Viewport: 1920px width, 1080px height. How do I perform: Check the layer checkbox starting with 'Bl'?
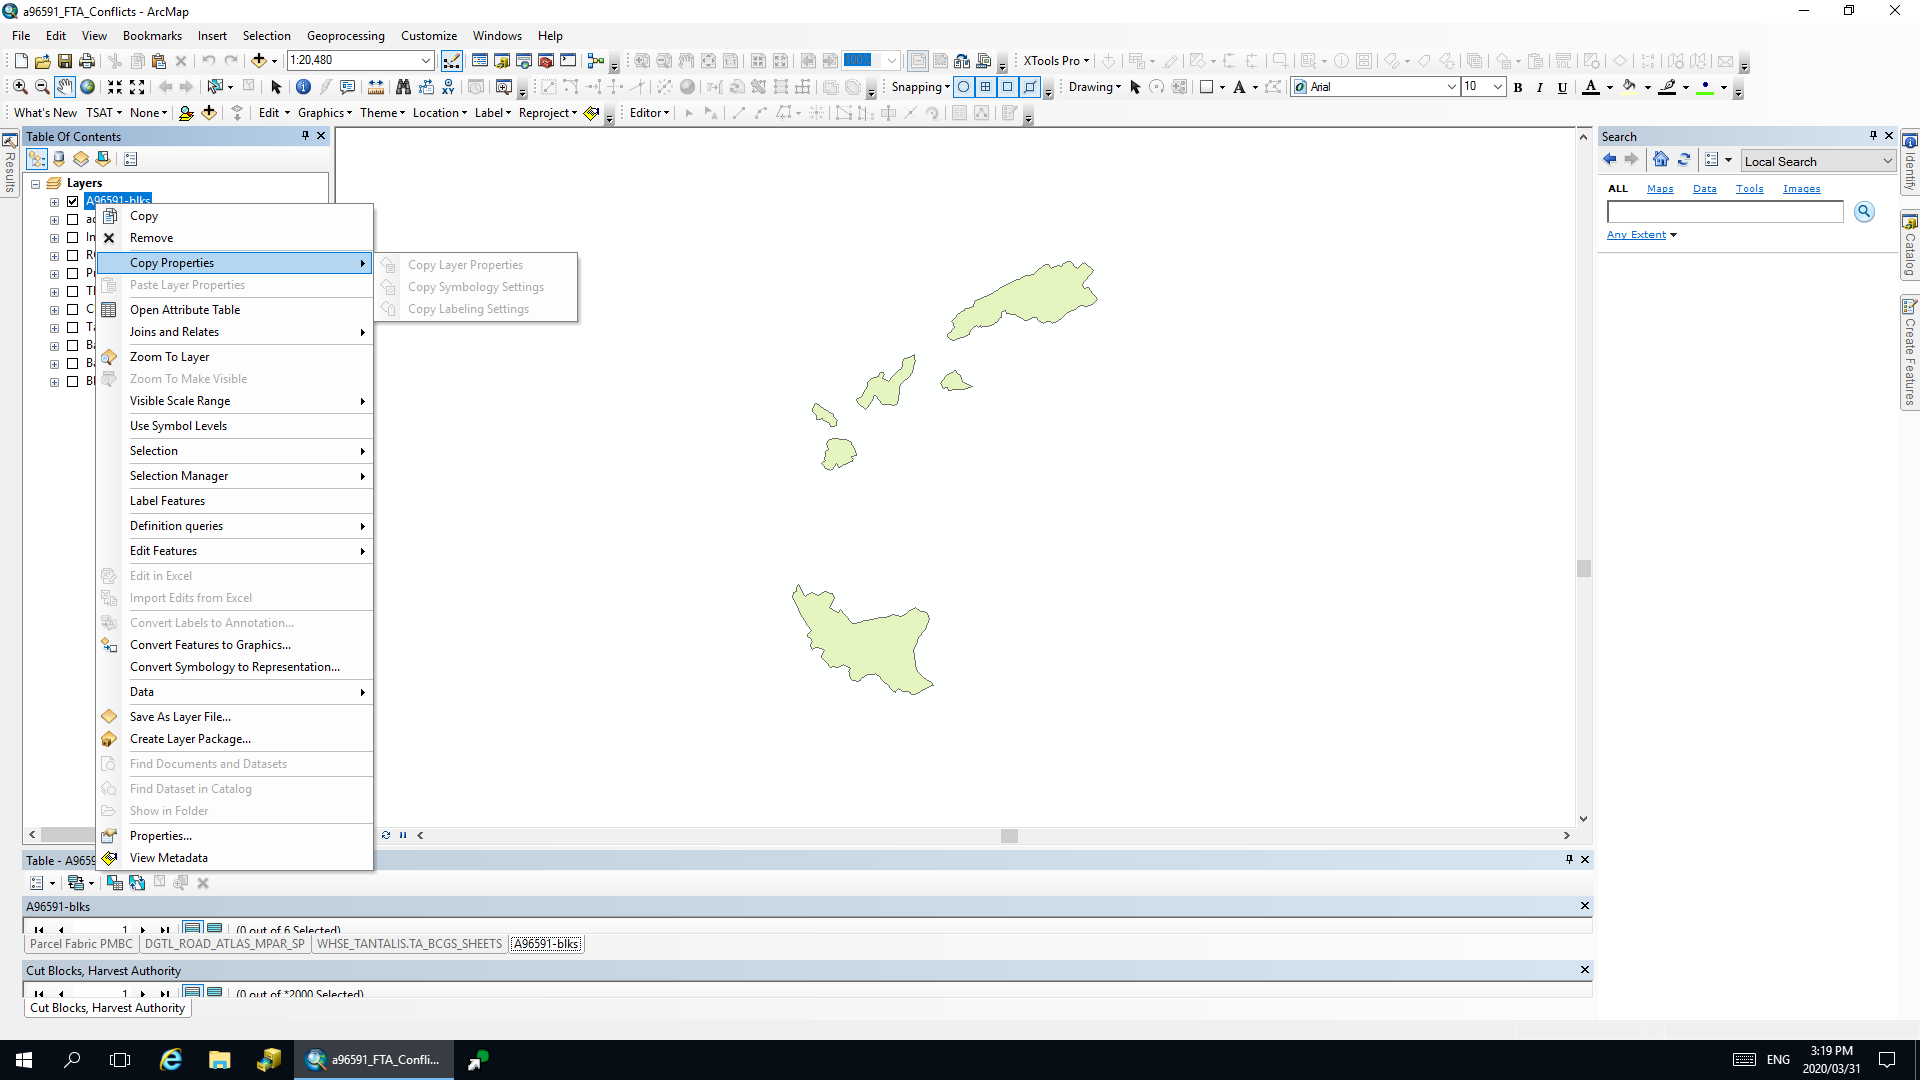click(x=73, y=382)
